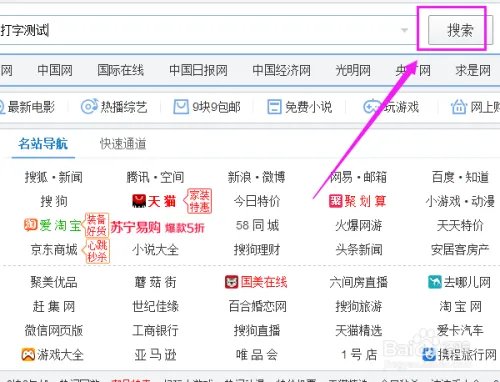
Task: Open the 工商银行 link
Action: [x=155, y=330]
